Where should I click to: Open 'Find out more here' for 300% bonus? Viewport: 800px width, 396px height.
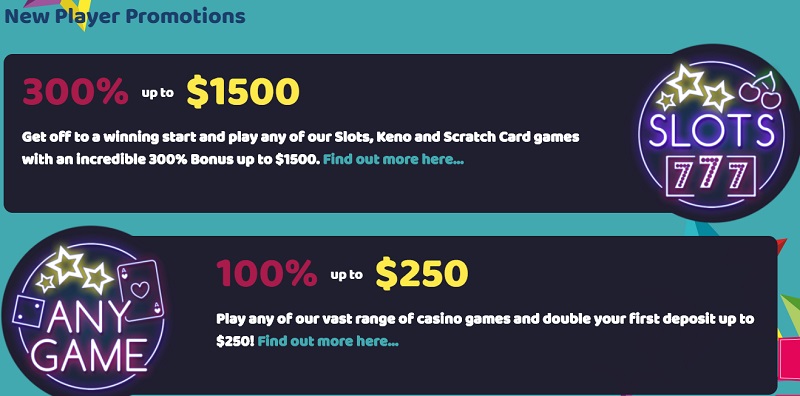393,159
